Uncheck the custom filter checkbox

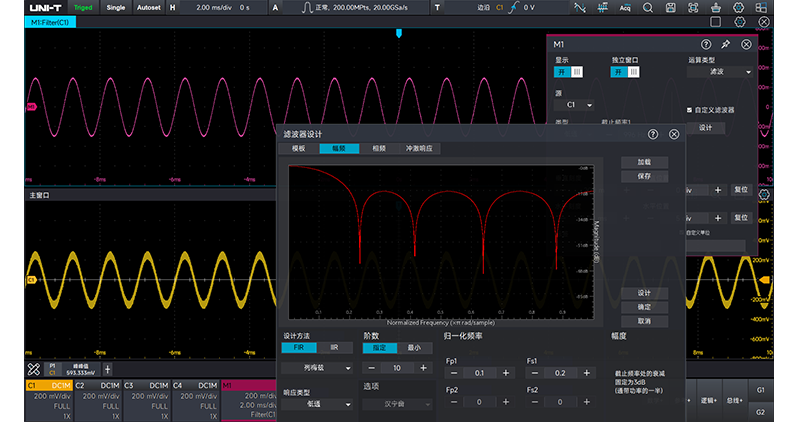coord(689,109)
